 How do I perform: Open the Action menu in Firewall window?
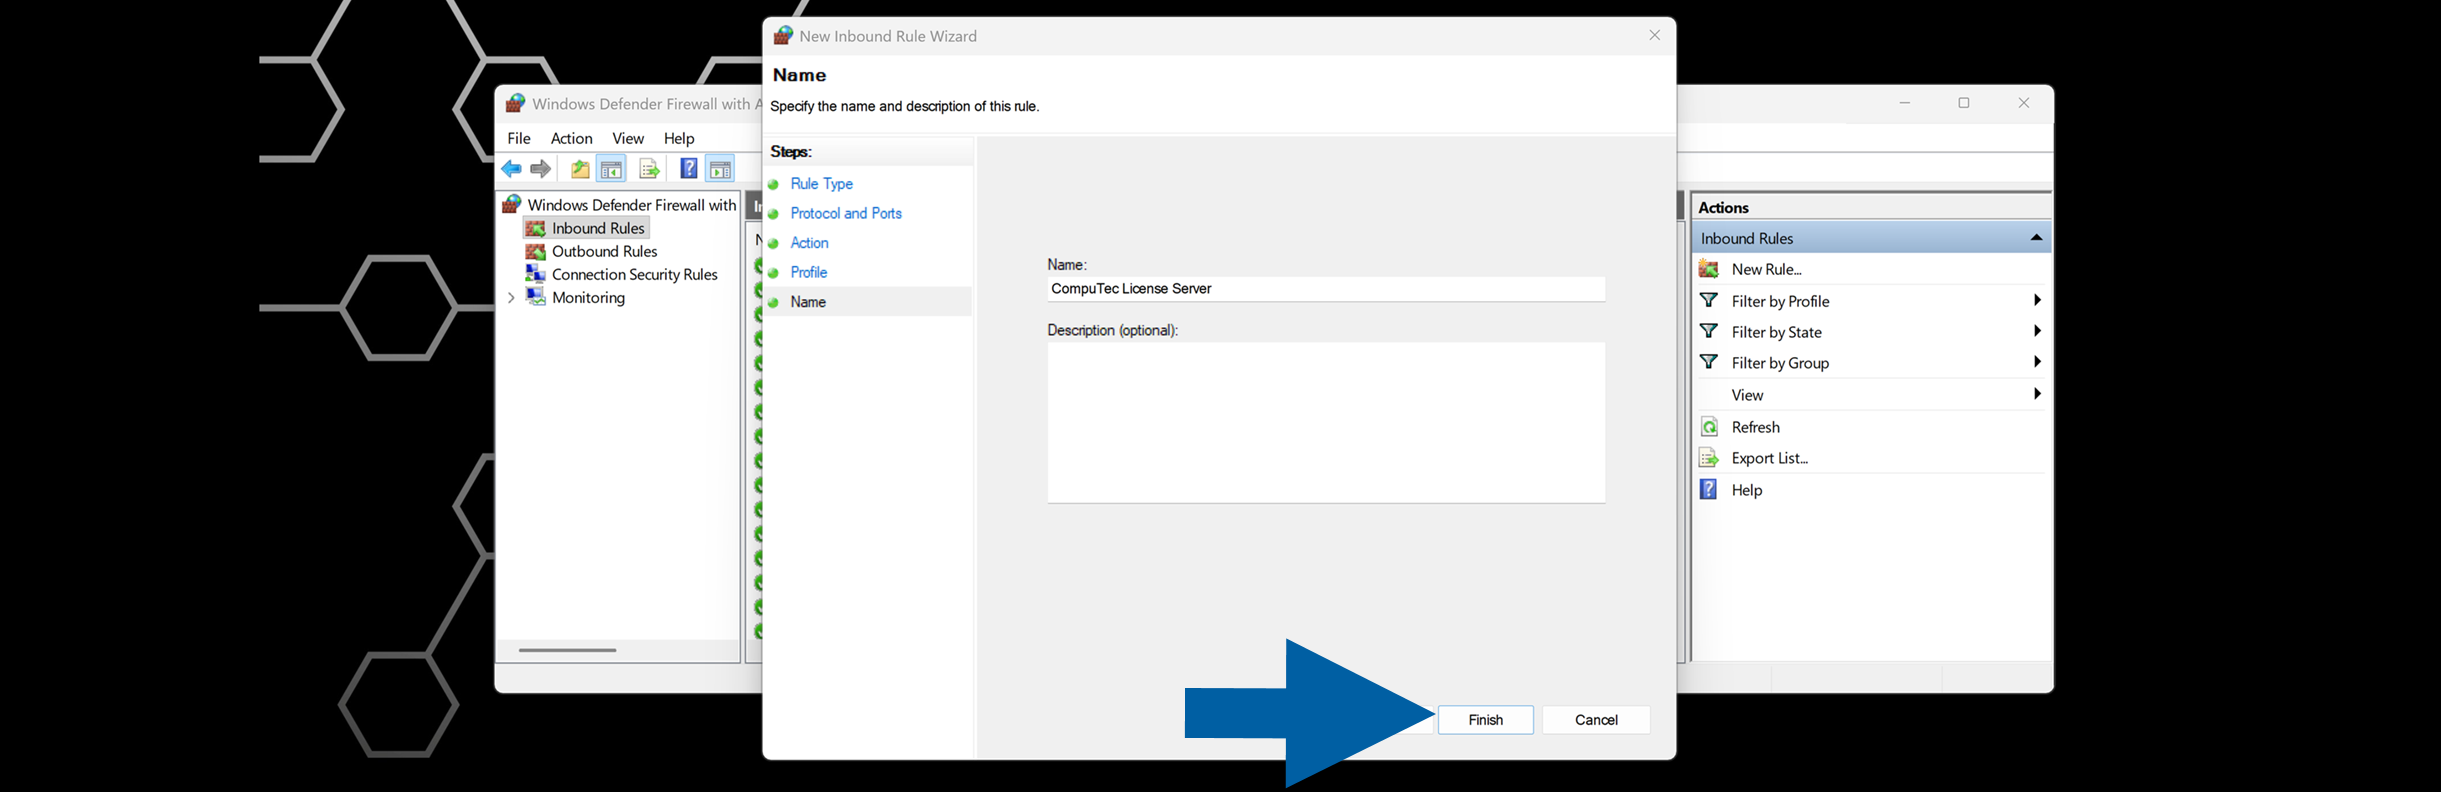(x=571, y=138)
